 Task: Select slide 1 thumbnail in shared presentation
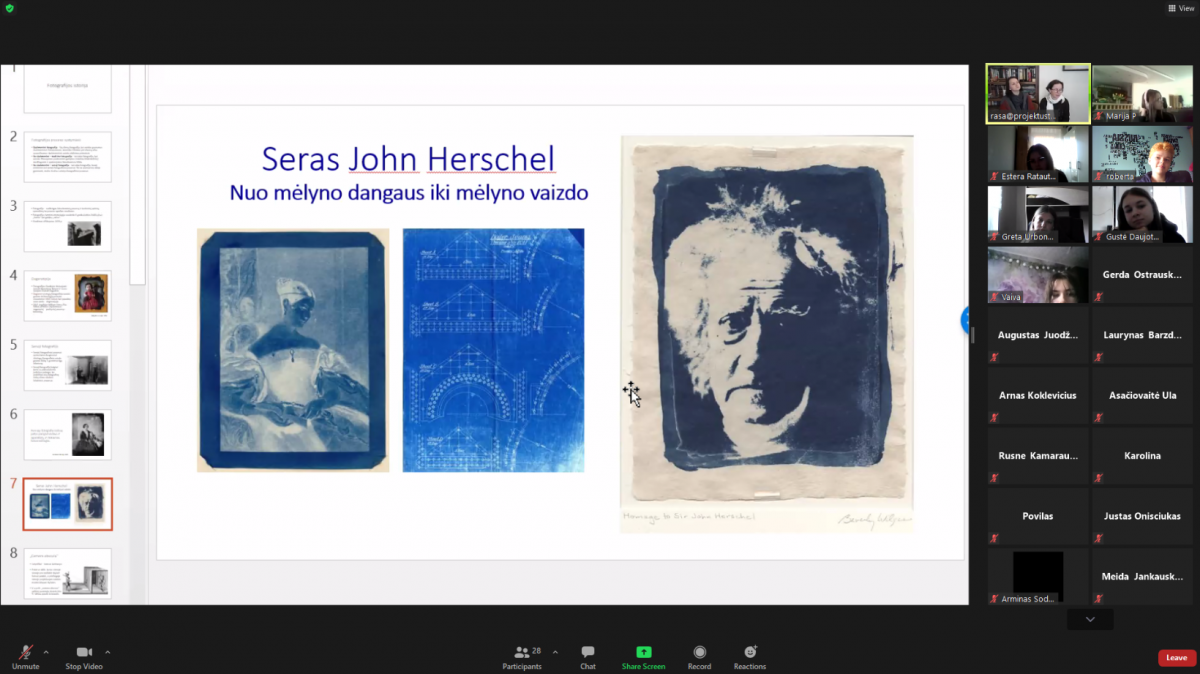pyautogui.click(x=67, y=88)
